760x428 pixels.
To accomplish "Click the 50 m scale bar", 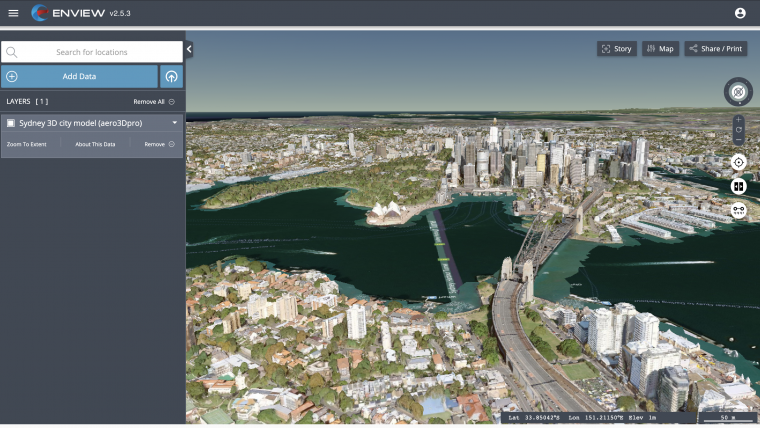I will point(728,417).
